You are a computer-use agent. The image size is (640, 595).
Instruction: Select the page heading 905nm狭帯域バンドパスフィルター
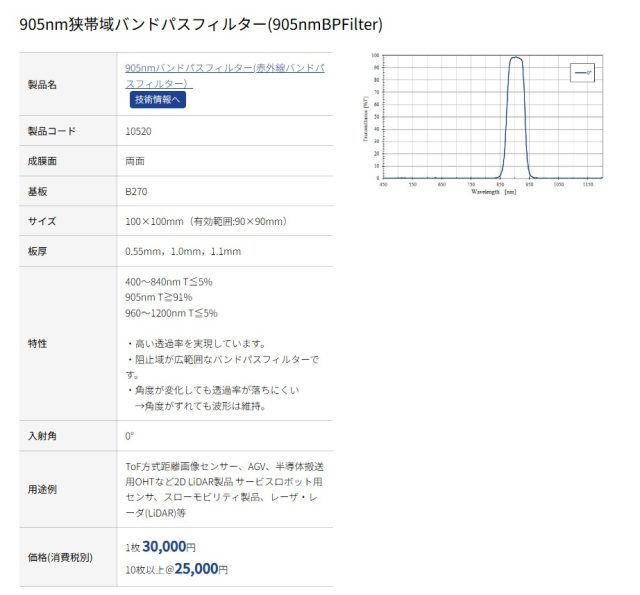coord(201,23)
